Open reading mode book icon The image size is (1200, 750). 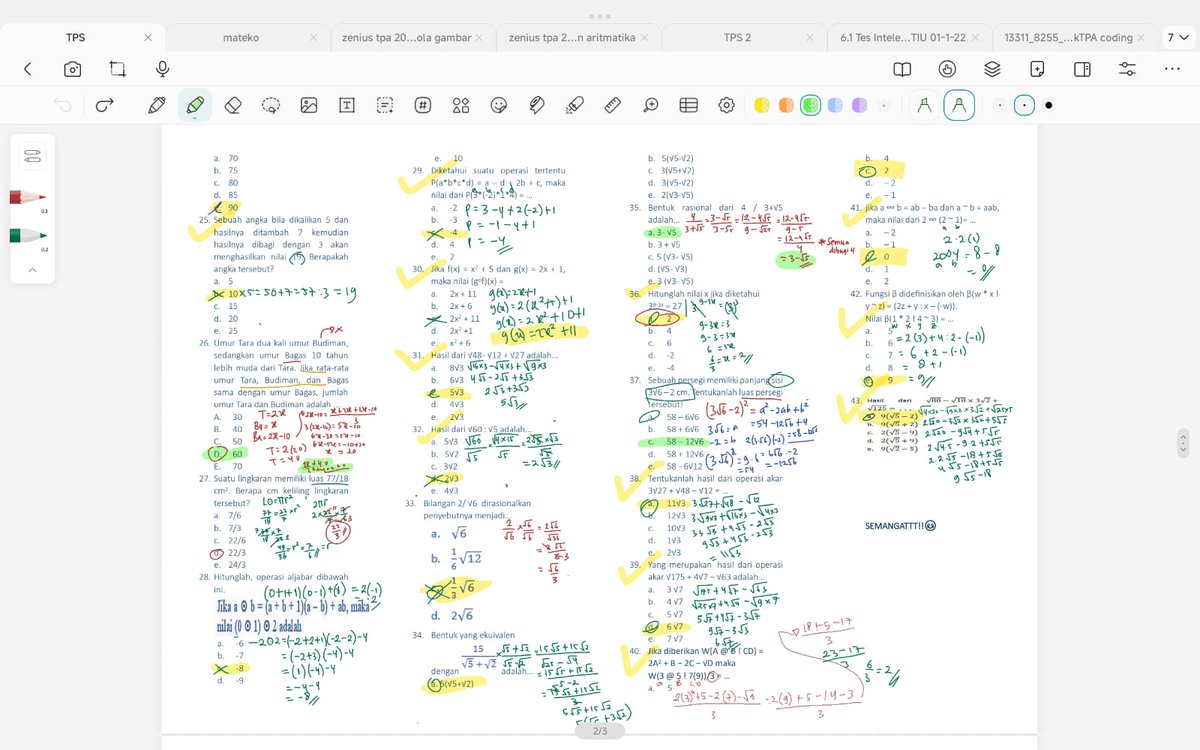point(902,69)
